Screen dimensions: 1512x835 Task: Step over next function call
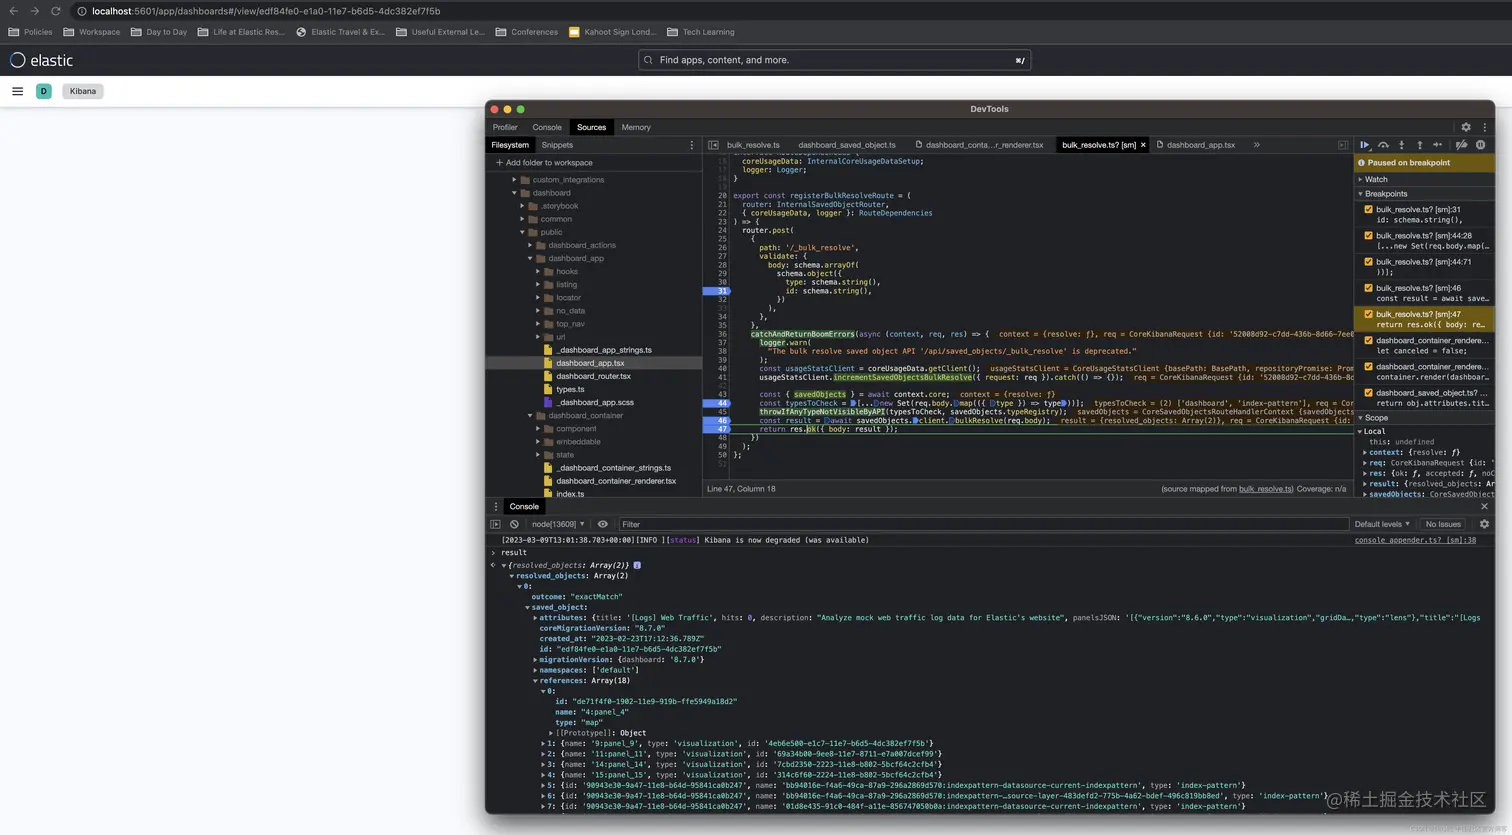pyautogui.click(x=1383, y=145)
